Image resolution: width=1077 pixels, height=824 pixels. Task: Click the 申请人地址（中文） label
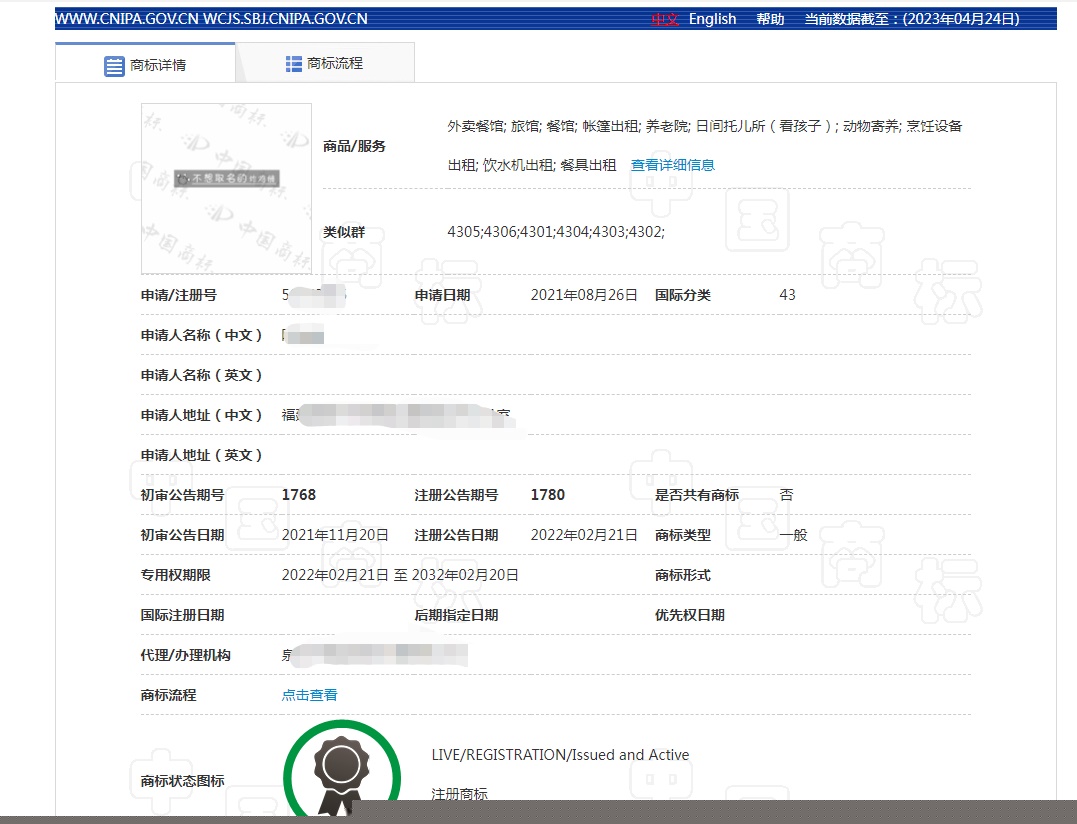click(201, 415)
